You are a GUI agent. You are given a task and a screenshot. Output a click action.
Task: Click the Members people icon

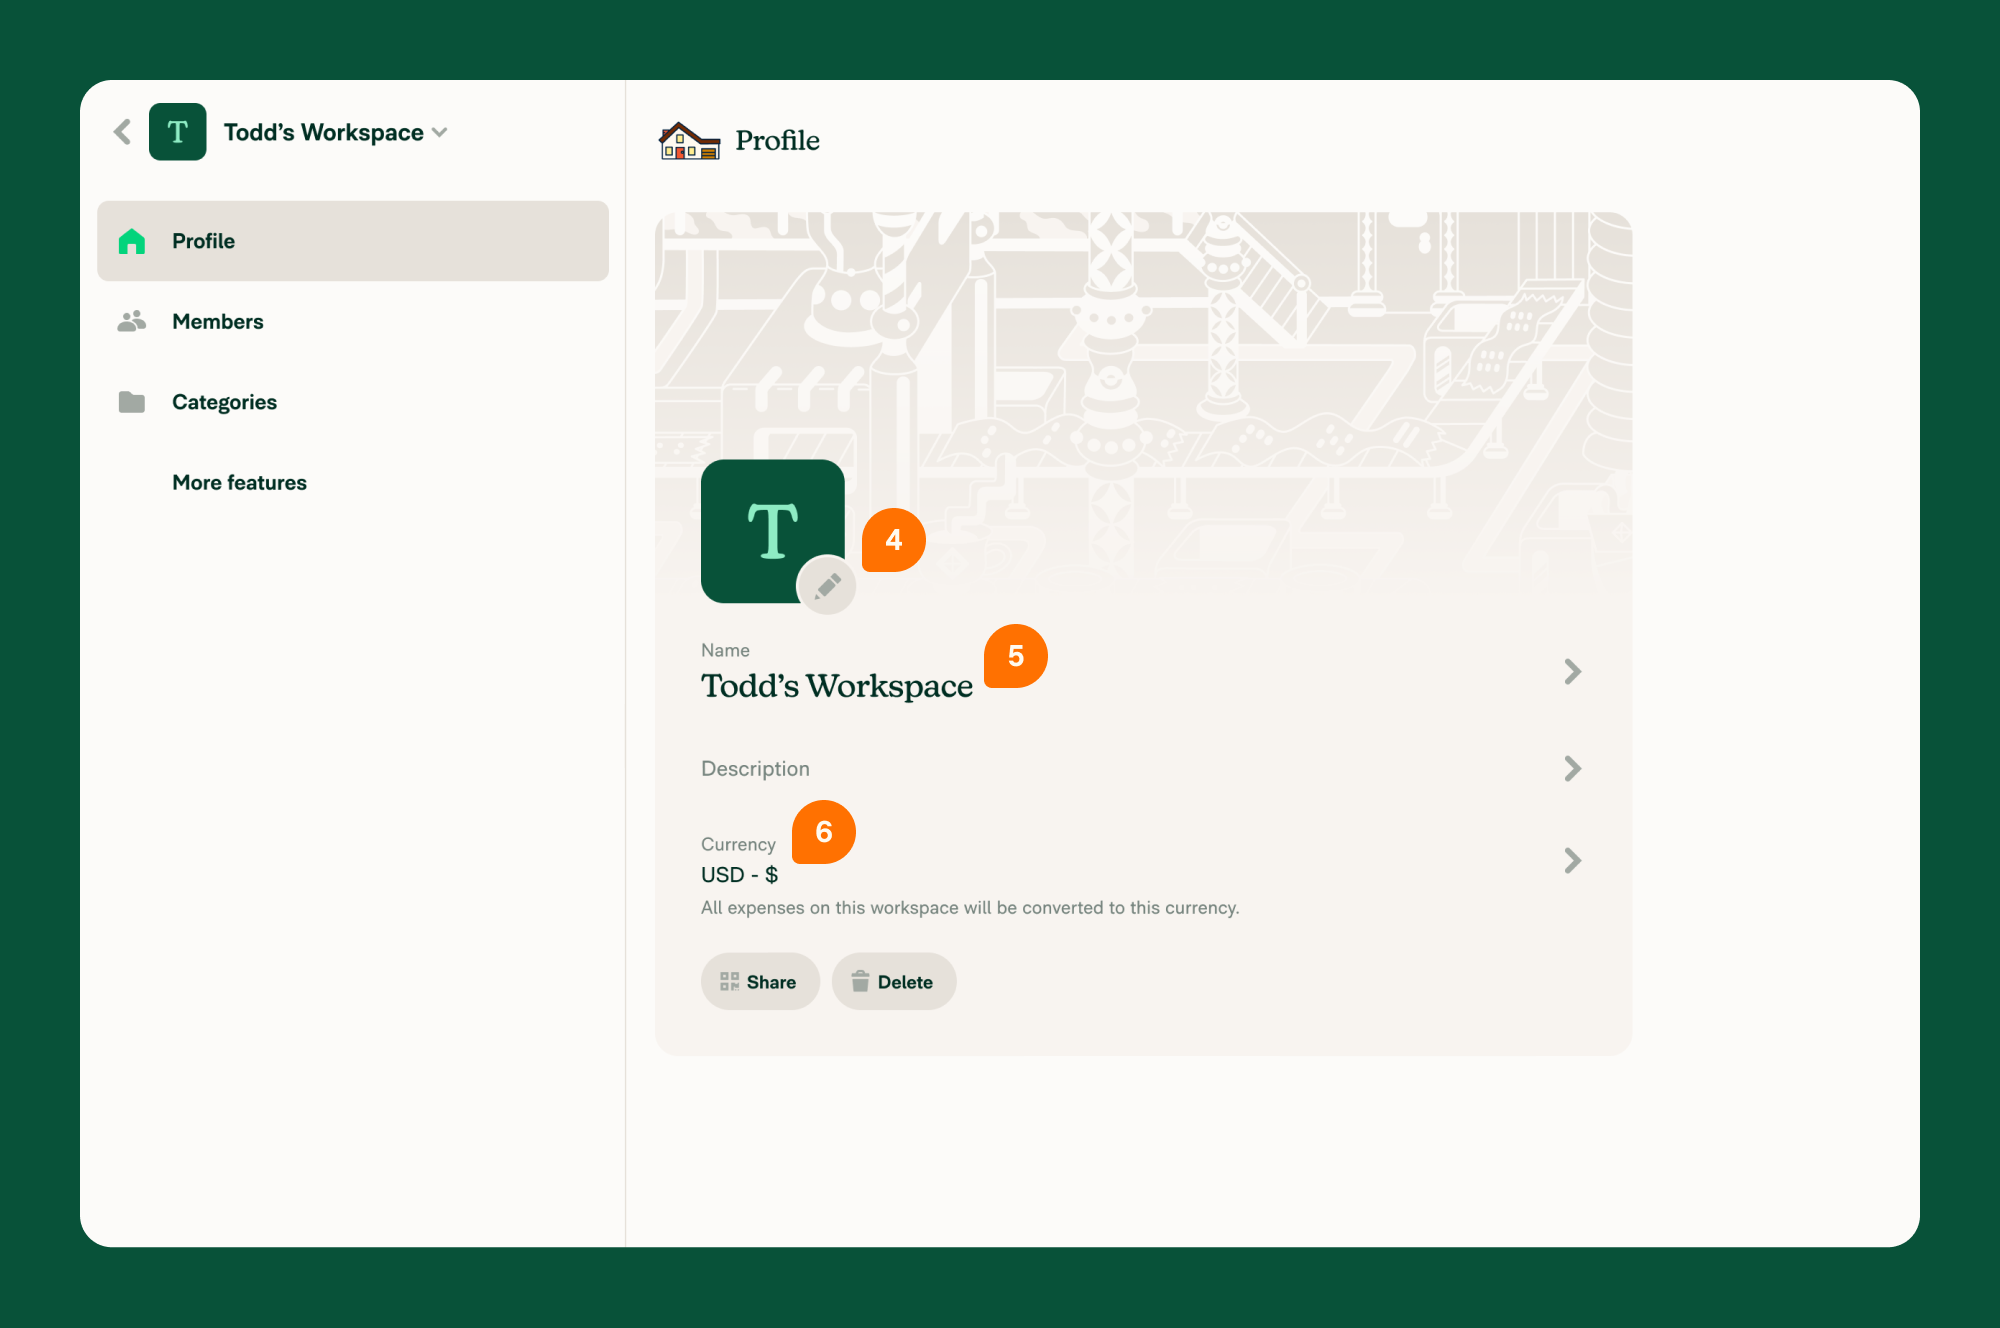tap(132, 321)
